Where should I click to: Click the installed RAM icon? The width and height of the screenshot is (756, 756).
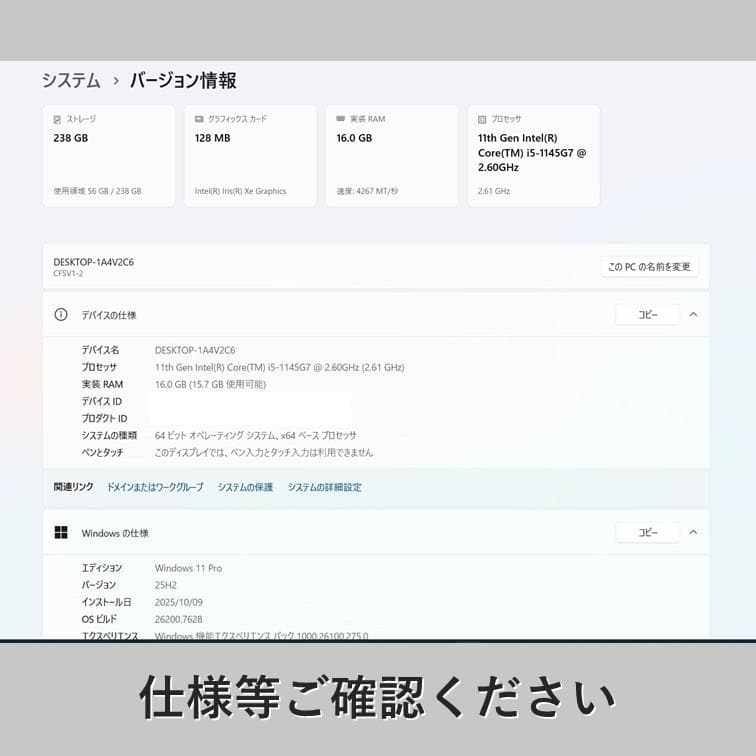(340, 119)
